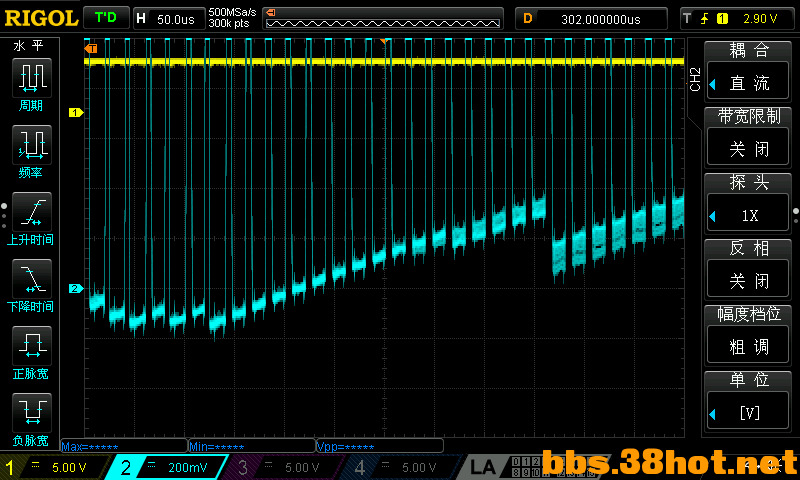Click the H 50.0us timebase field
The height and width of the screenshot is (480, 800).
pyautogui.click(x=169, y=19)
